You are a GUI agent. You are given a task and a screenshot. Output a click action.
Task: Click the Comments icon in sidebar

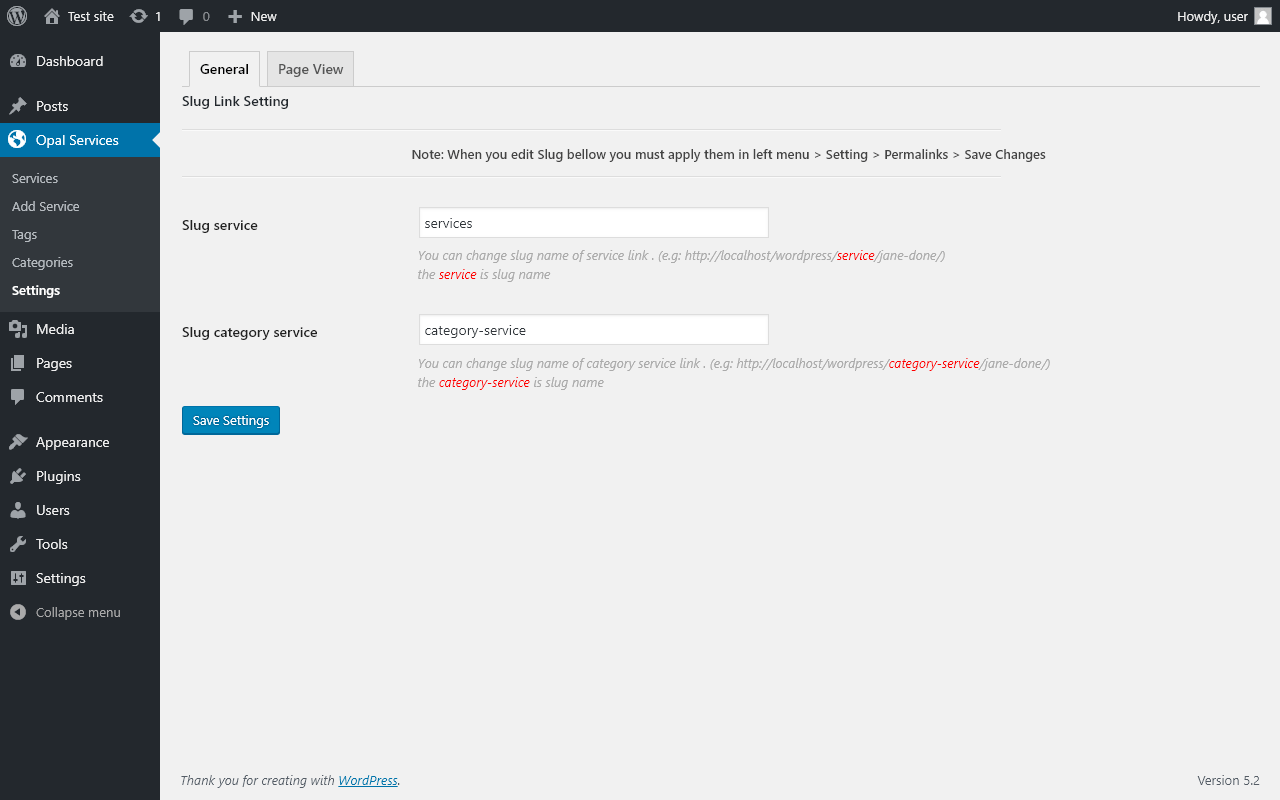(x=18, y=397)
